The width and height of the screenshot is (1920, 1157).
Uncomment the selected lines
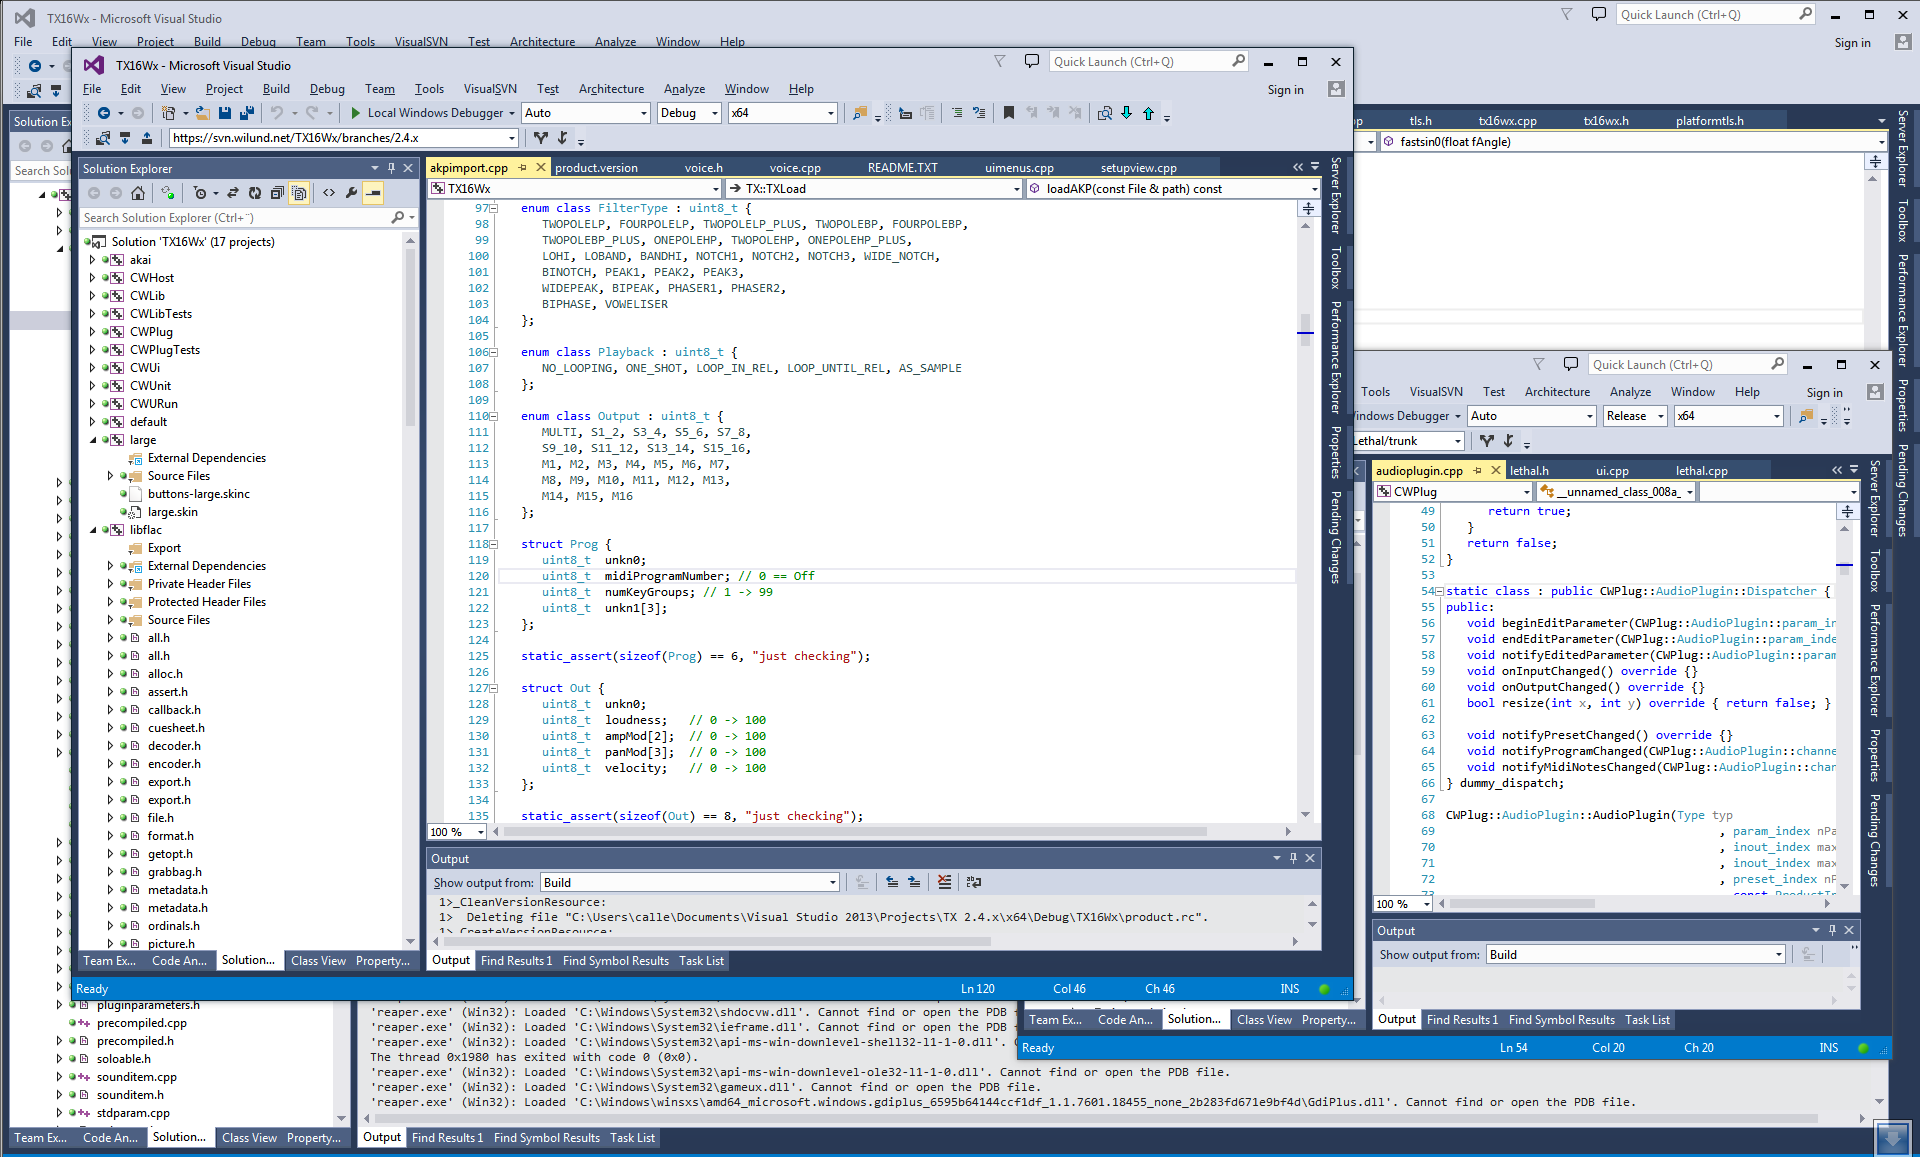pyautogui.click(x=979, y=113)
